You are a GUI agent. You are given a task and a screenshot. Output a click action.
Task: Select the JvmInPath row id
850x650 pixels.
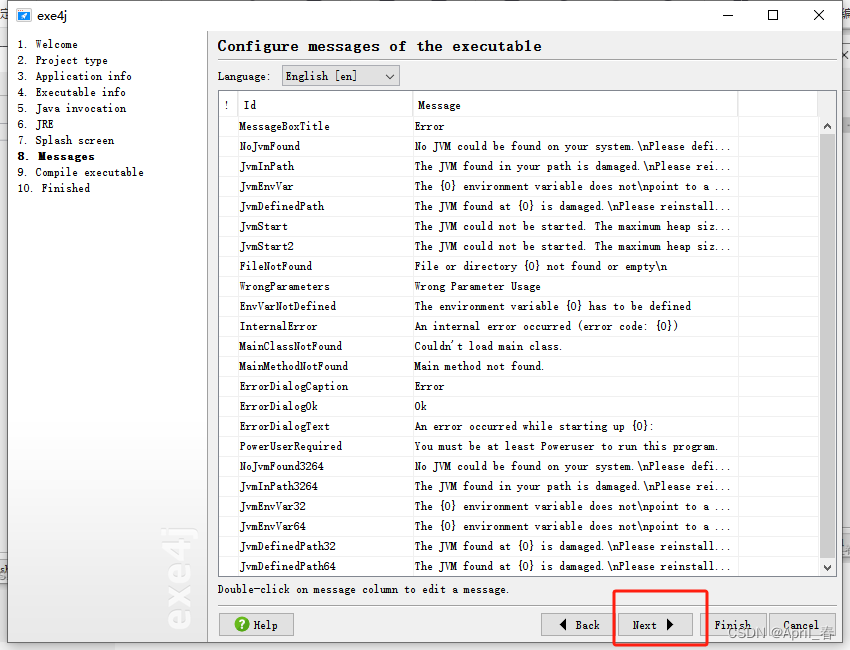pos(267,166)
